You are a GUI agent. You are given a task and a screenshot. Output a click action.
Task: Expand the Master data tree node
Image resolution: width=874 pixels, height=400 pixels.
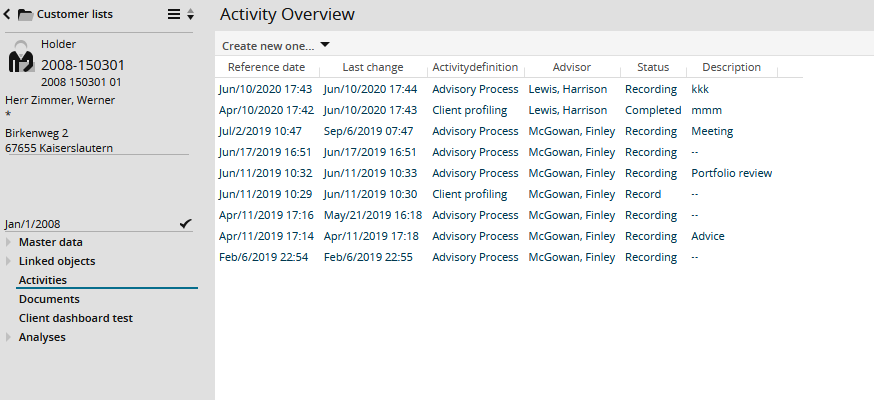click(10, 242)
